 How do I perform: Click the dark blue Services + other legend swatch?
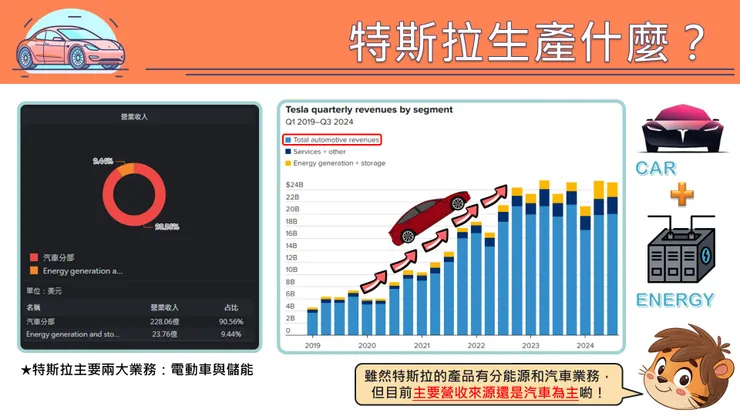(x=288, y=152)
